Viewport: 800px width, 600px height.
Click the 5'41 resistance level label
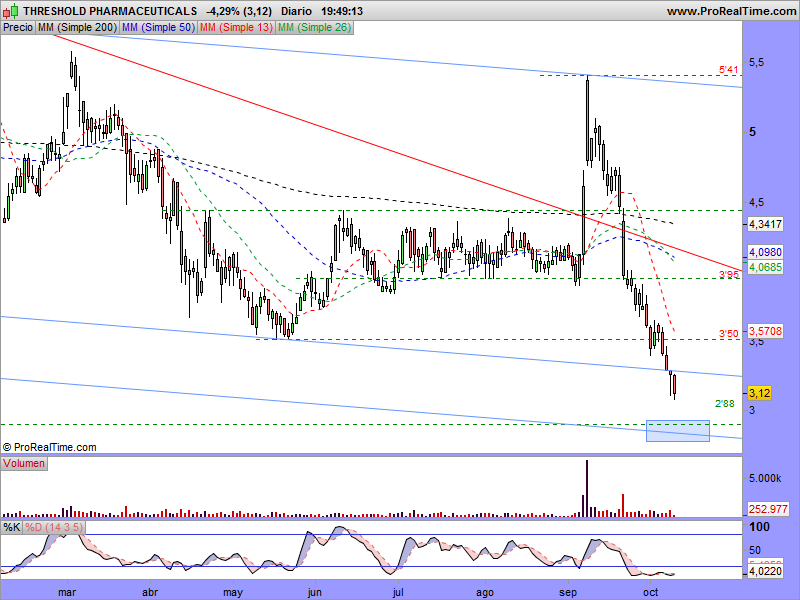tap(728, 70)
